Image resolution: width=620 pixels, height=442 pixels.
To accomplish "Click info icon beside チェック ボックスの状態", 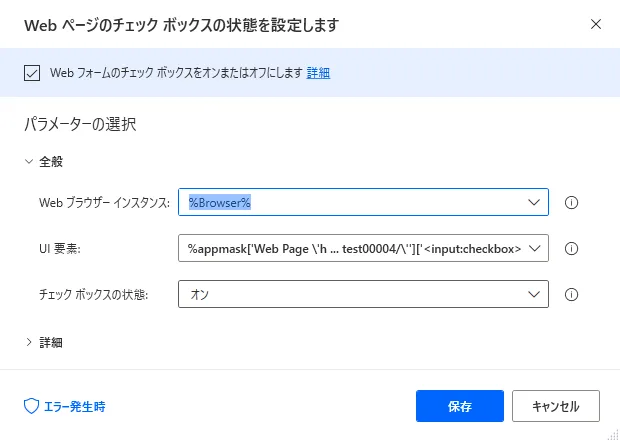I will 573,294.
